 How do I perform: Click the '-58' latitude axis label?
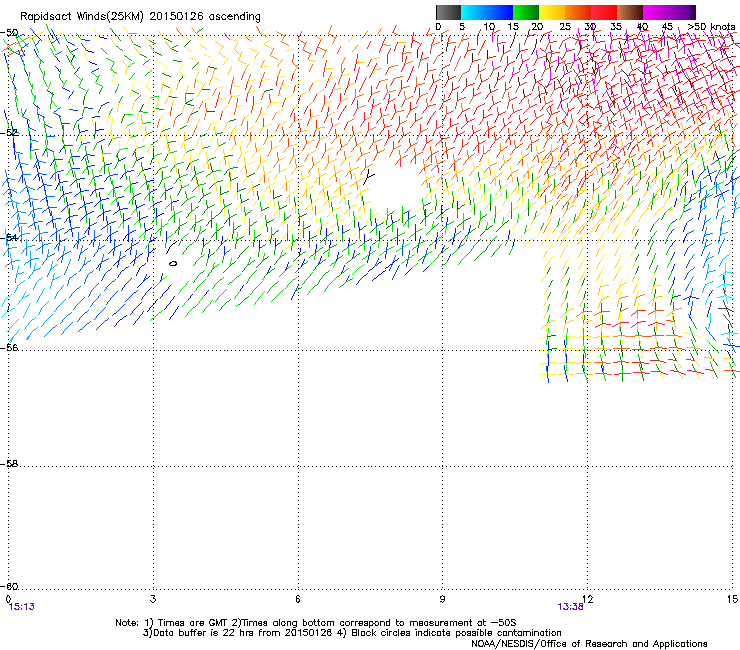point(9,464)
